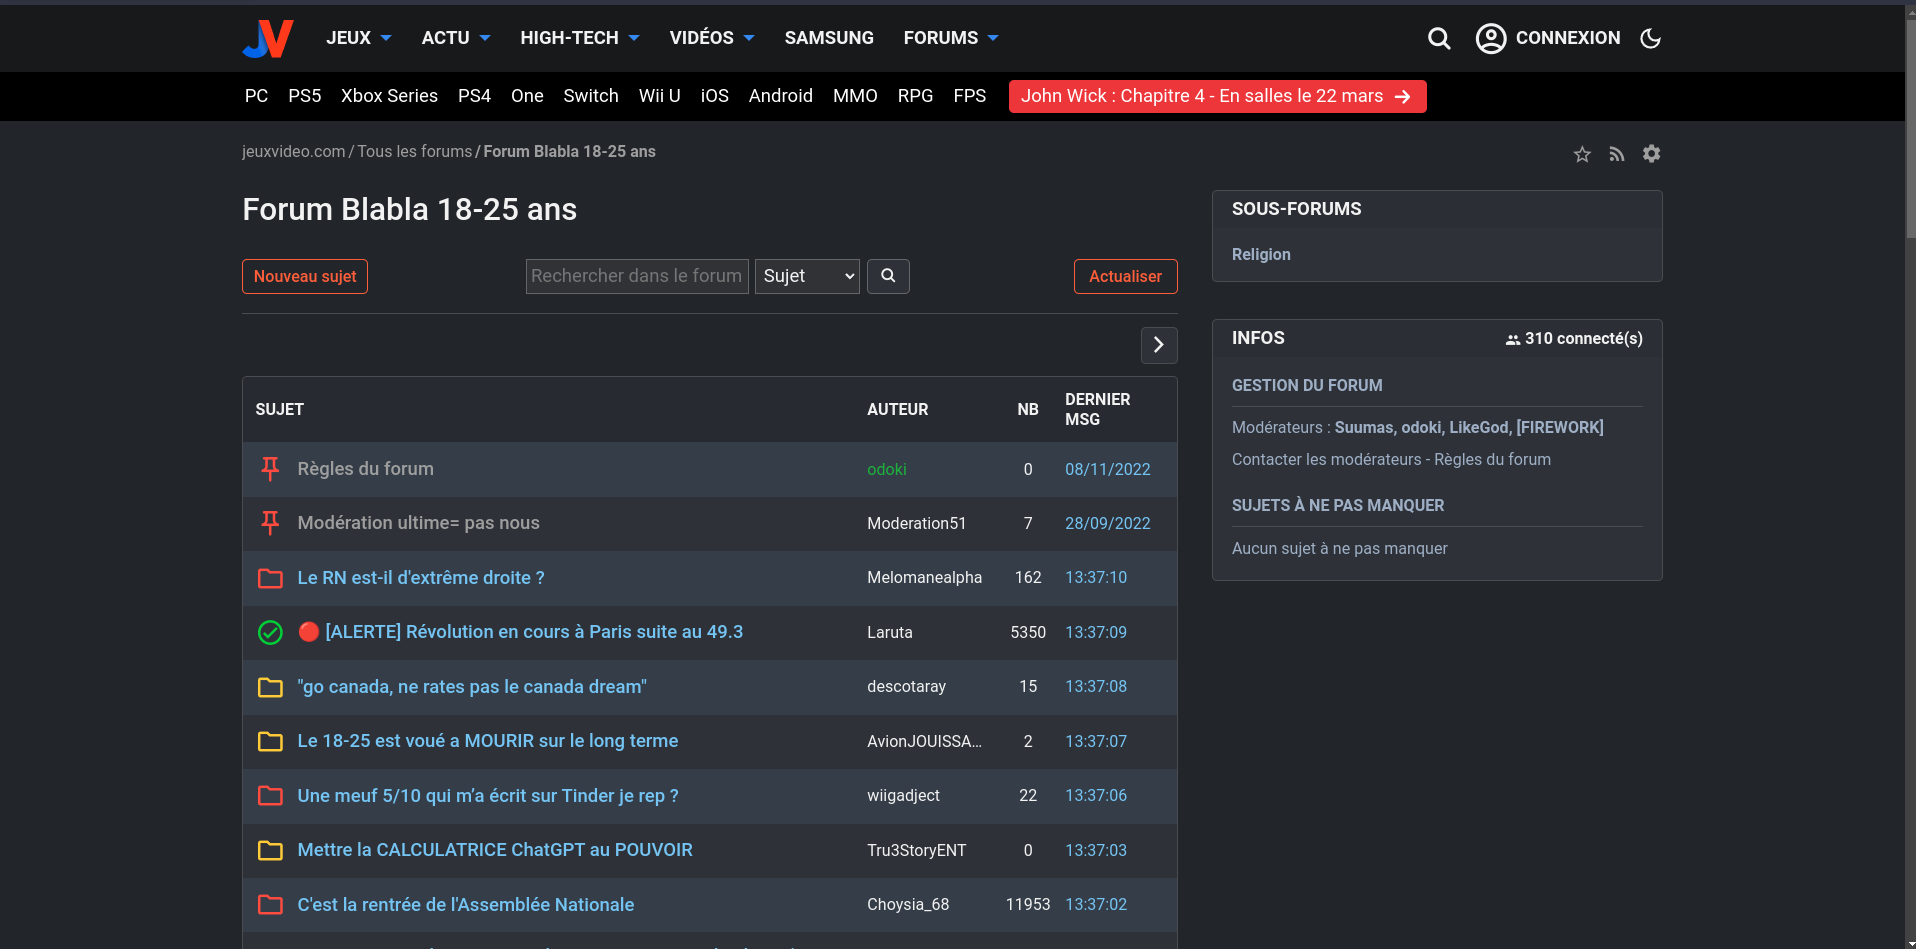Click the John Wick Chapitre 4 banner
The width and height of the screenshot is (1916, 949).
click(1216, 96)
